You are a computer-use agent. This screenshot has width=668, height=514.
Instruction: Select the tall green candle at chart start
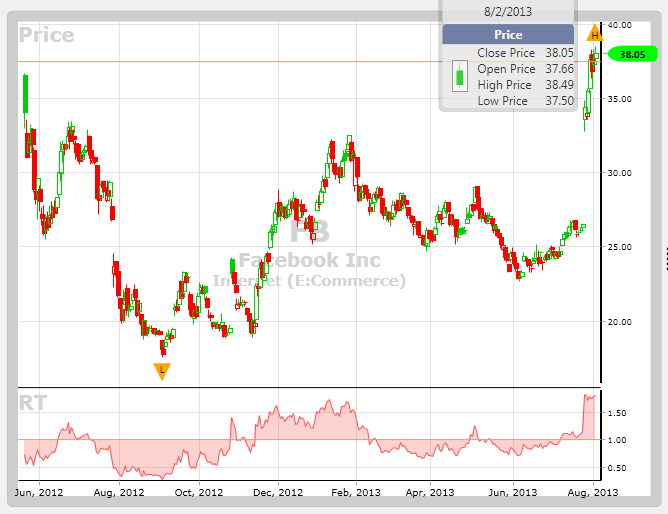coord(25,93)
